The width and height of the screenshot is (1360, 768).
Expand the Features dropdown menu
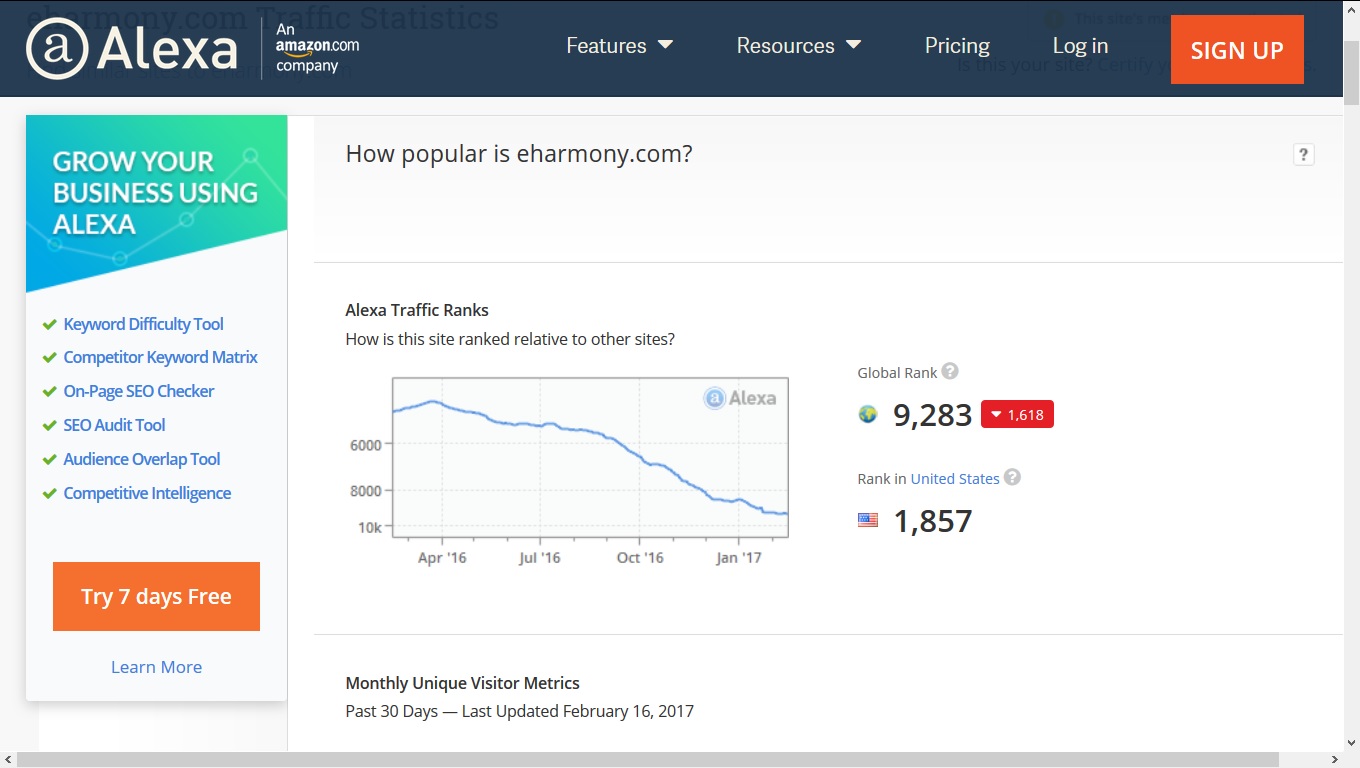pyautogui.click(x=619, y=46)
